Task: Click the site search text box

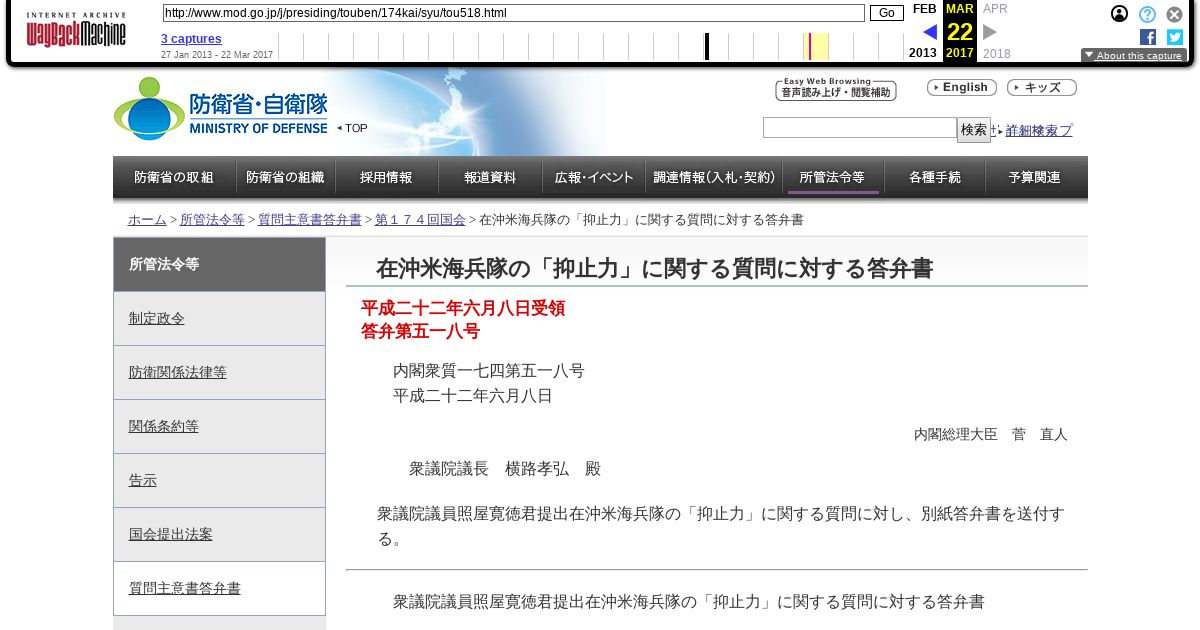Action: pyautogui.click(x=860, y=128)
